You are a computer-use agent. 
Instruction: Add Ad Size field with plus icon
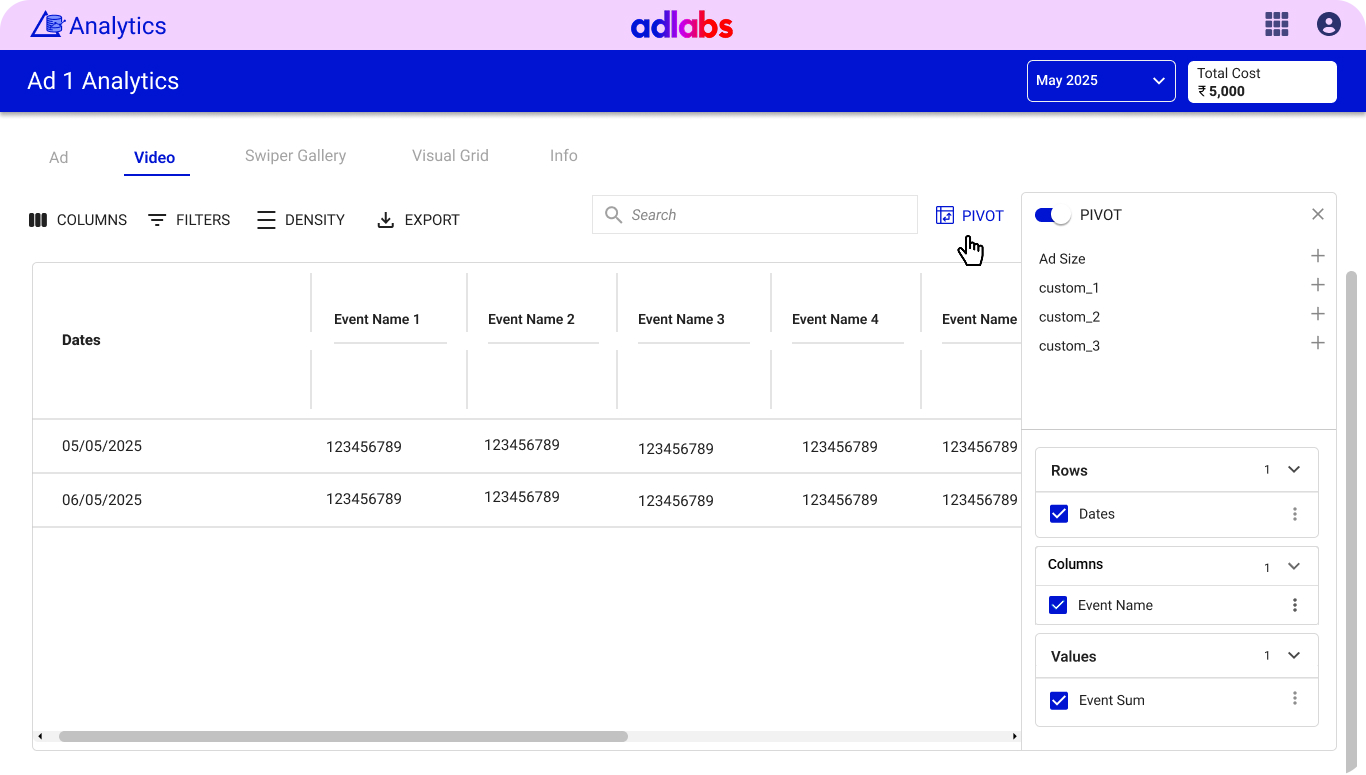pyautogui.click(x=1317, y=257)
